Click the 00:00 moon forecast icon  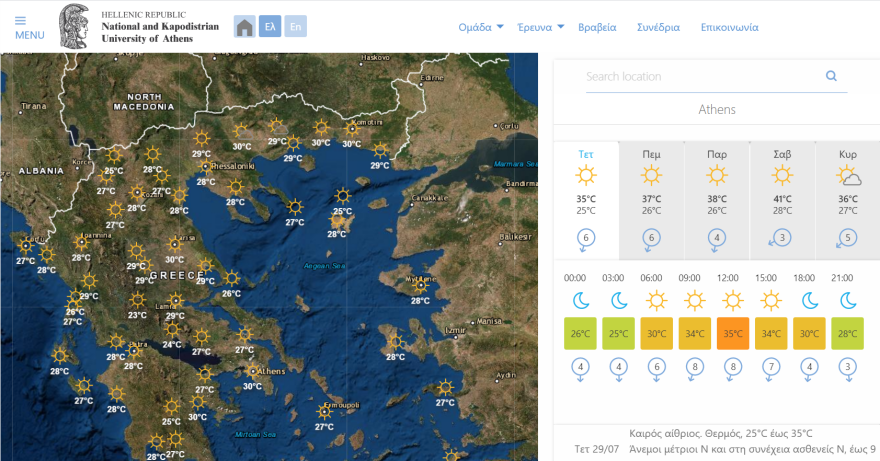coord(580,300)
